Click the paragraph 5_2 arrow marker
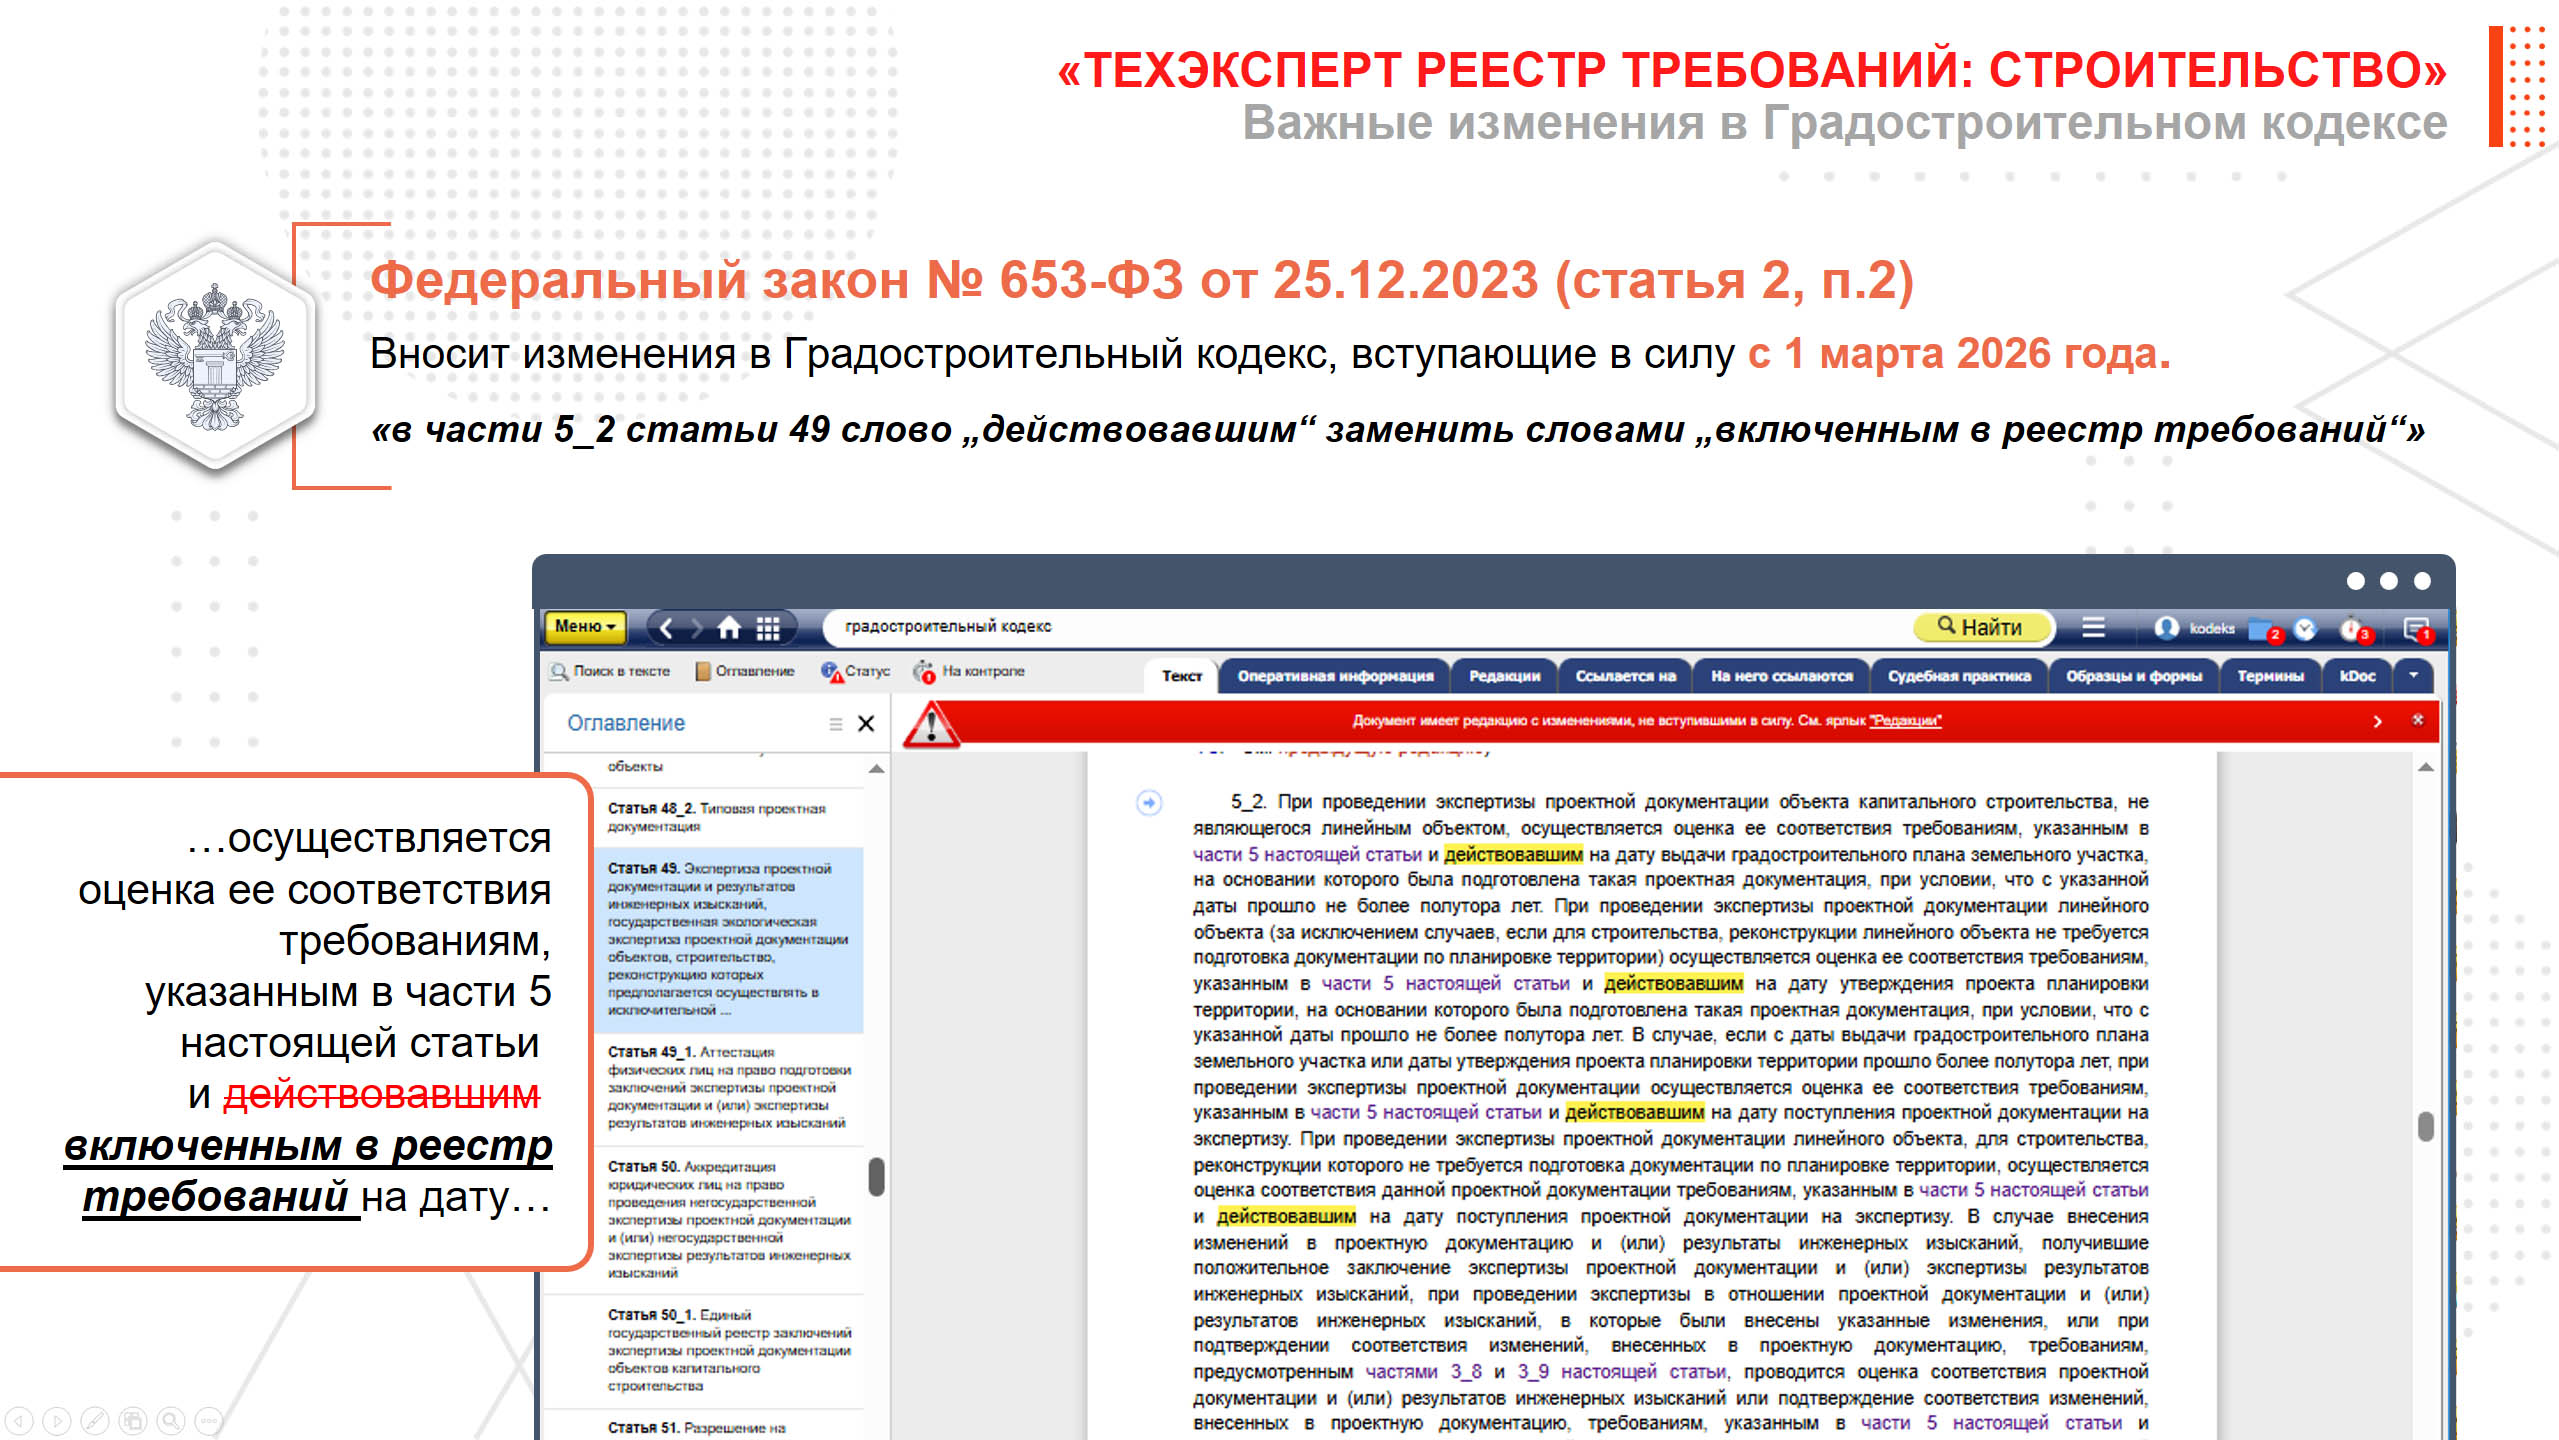The width and height of the screenshot is (2559, 1440). point(1149,803)
